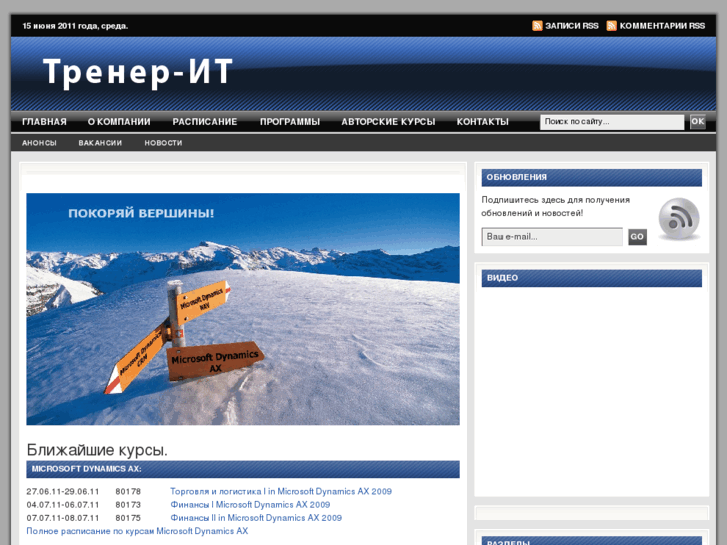Focus the Поиск по сайту search field
The image size is (727, 545).
612,122
